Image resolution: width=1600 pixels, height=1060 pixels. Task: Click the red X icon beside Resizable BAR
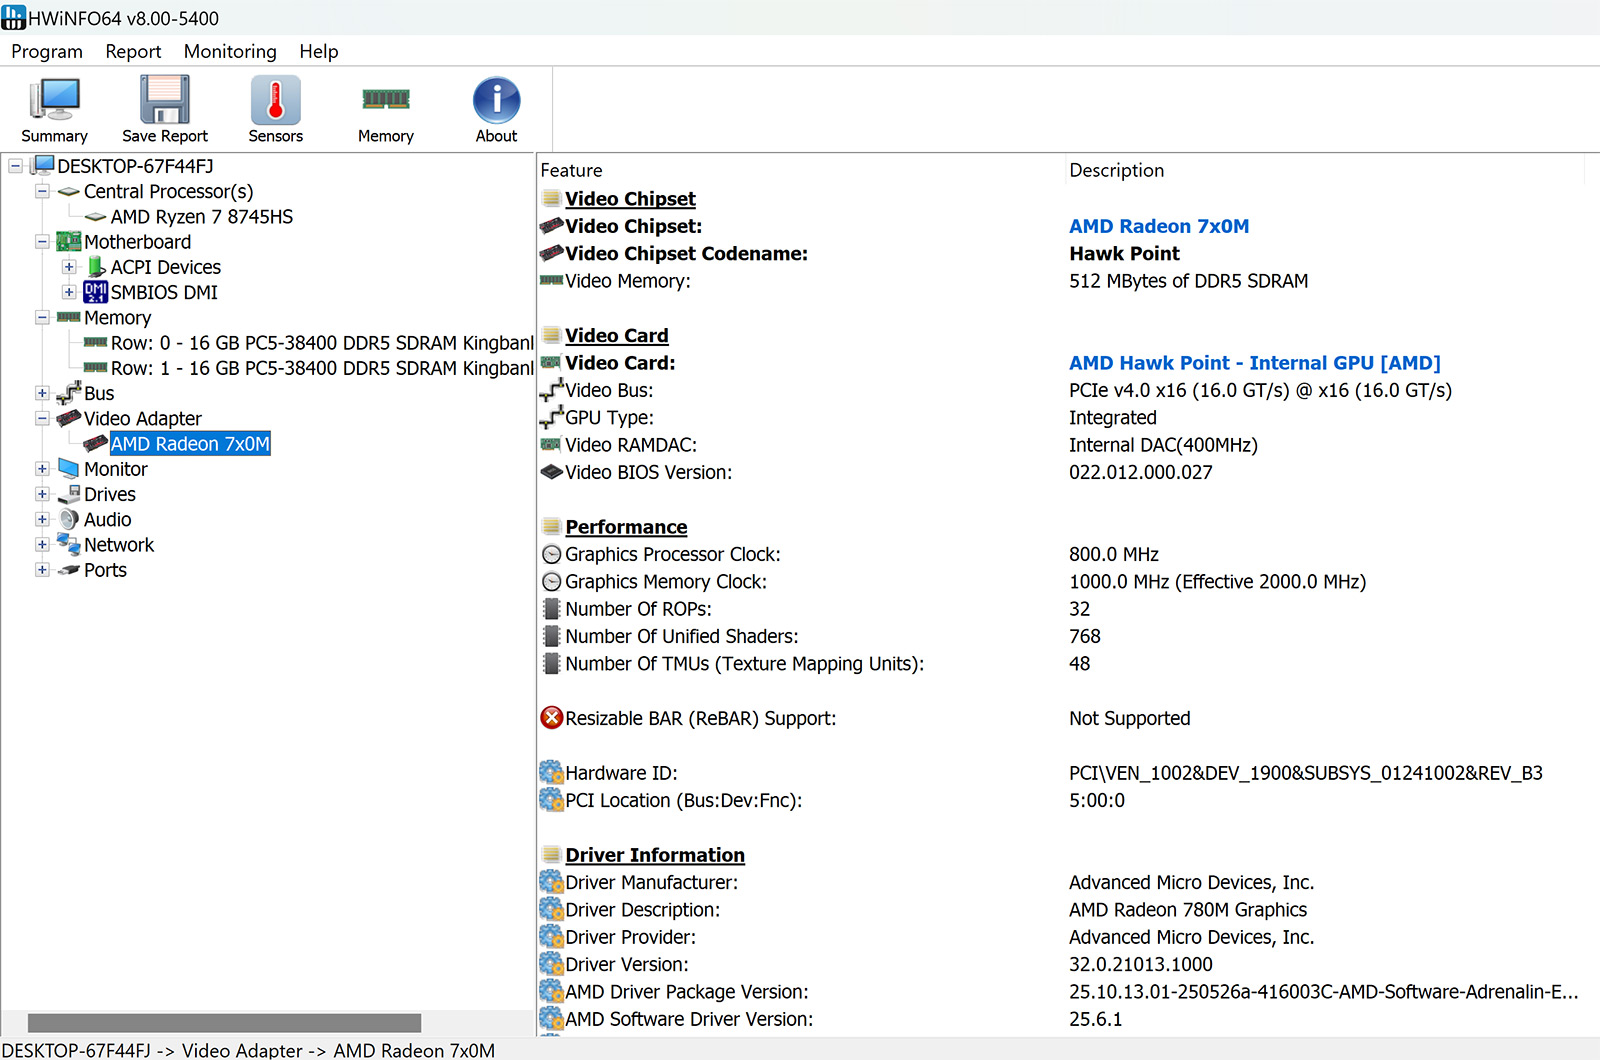(552, 718)
